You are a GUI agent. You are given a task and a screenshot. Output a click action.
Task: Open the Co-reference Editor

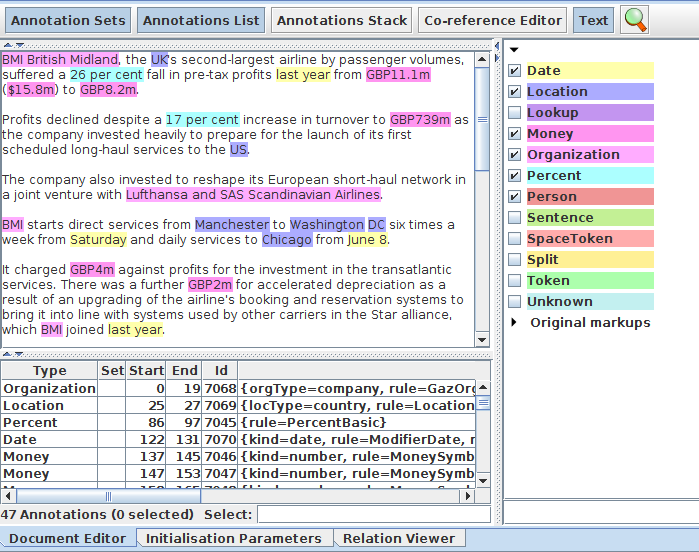click(x=493, y=20)
